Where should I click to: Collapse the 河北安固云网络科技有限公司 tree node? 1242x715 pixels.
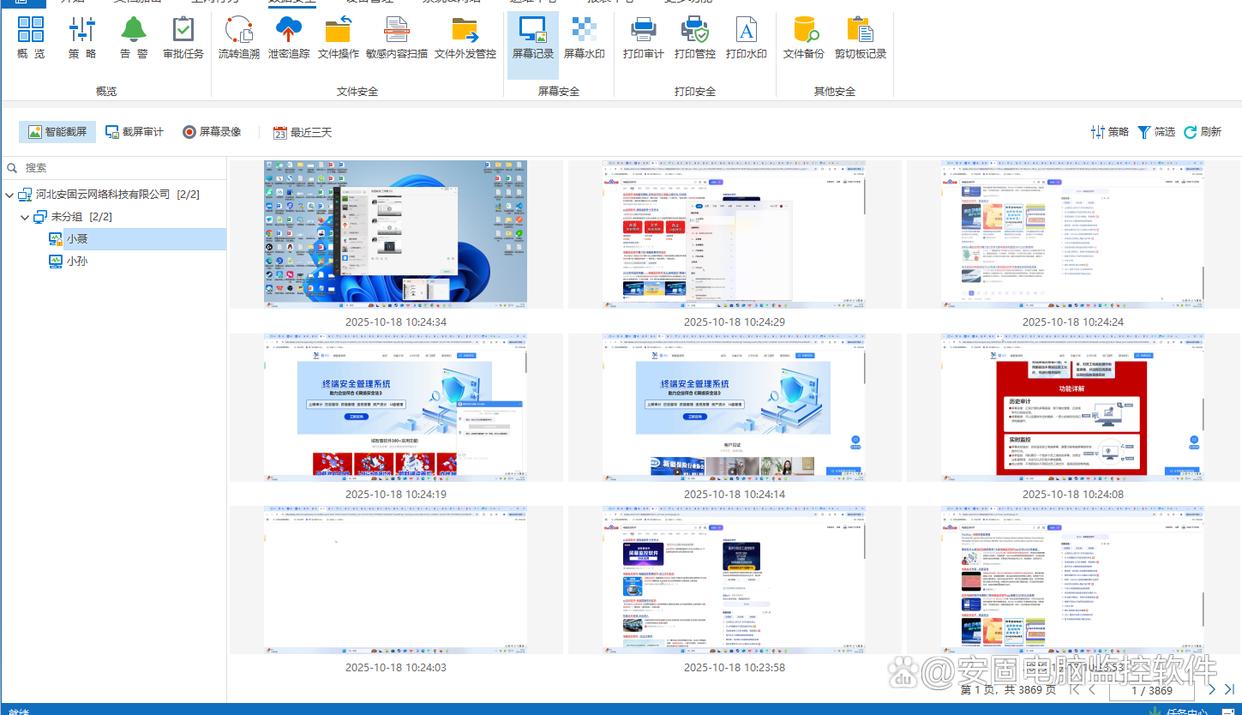(x=10, y=194)
